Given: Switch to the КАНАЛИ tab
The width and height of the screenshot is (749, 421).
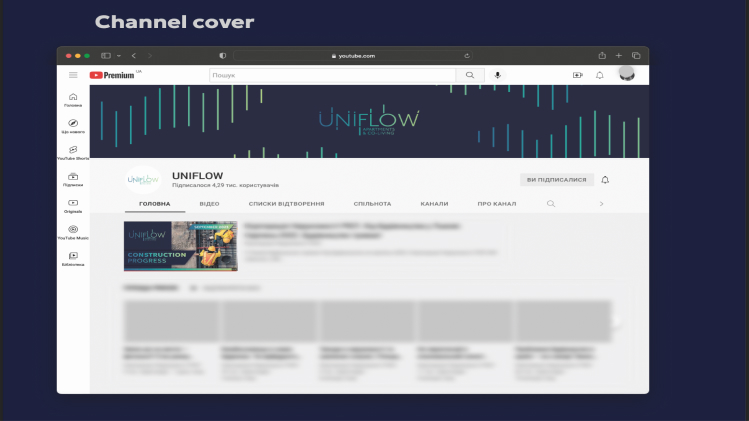Looking at the screenshot, I should click(x=434, y=204).
